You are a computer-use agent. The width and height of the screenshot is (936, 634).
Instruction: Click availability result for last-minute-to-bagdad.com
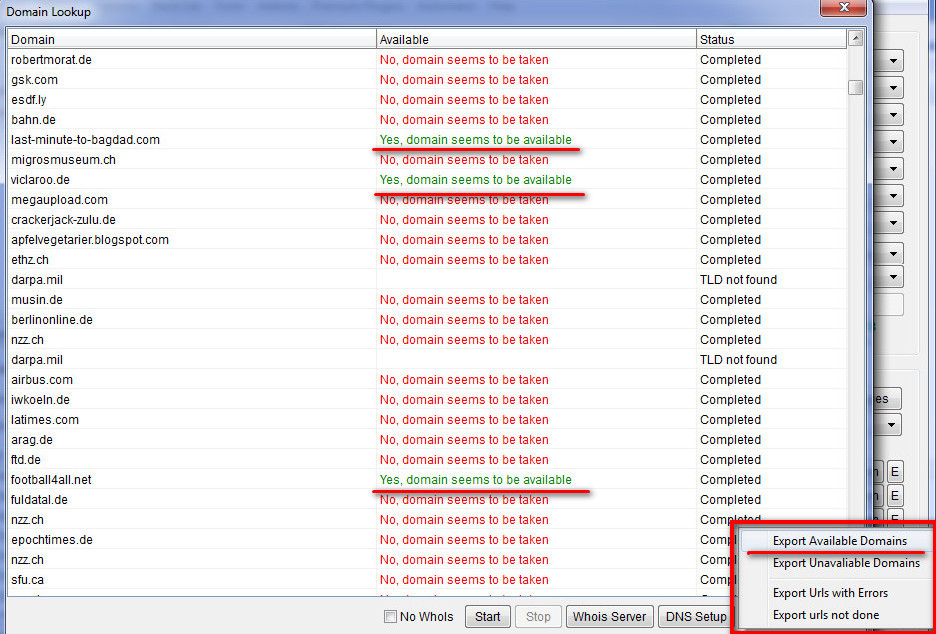[x=476, y=140]
